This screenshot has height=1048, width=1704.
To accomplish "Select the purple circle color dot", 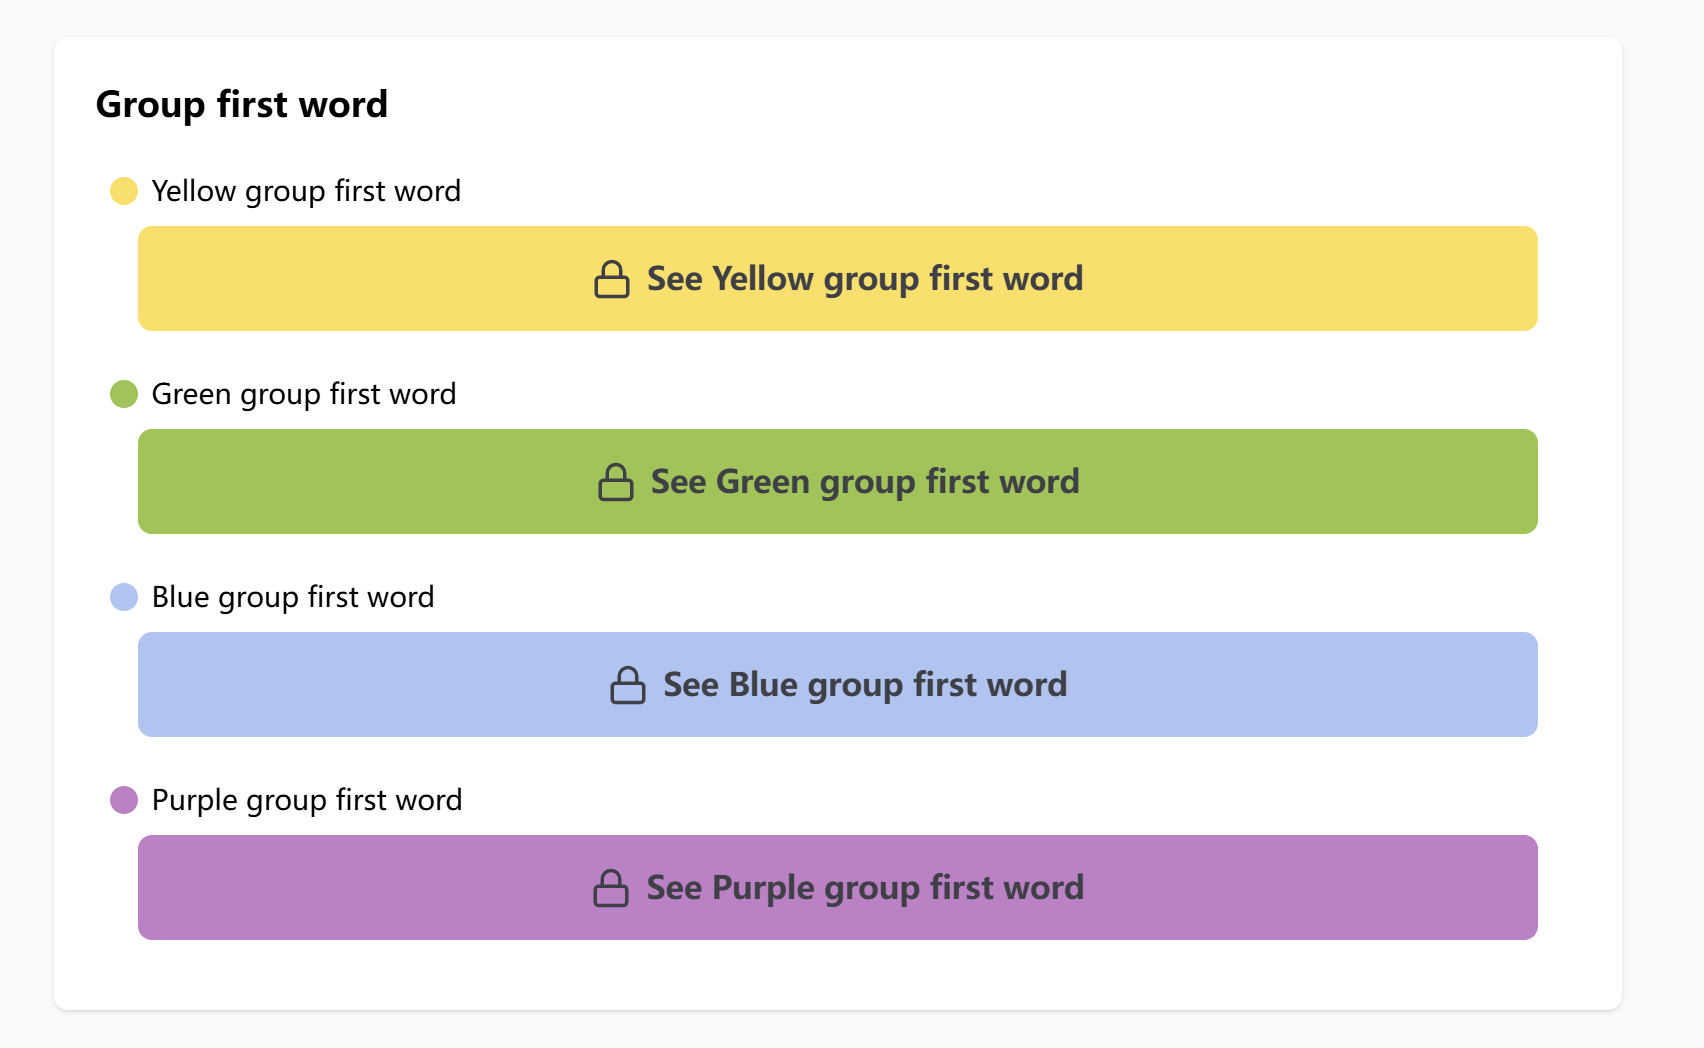I will coord(124,800).
